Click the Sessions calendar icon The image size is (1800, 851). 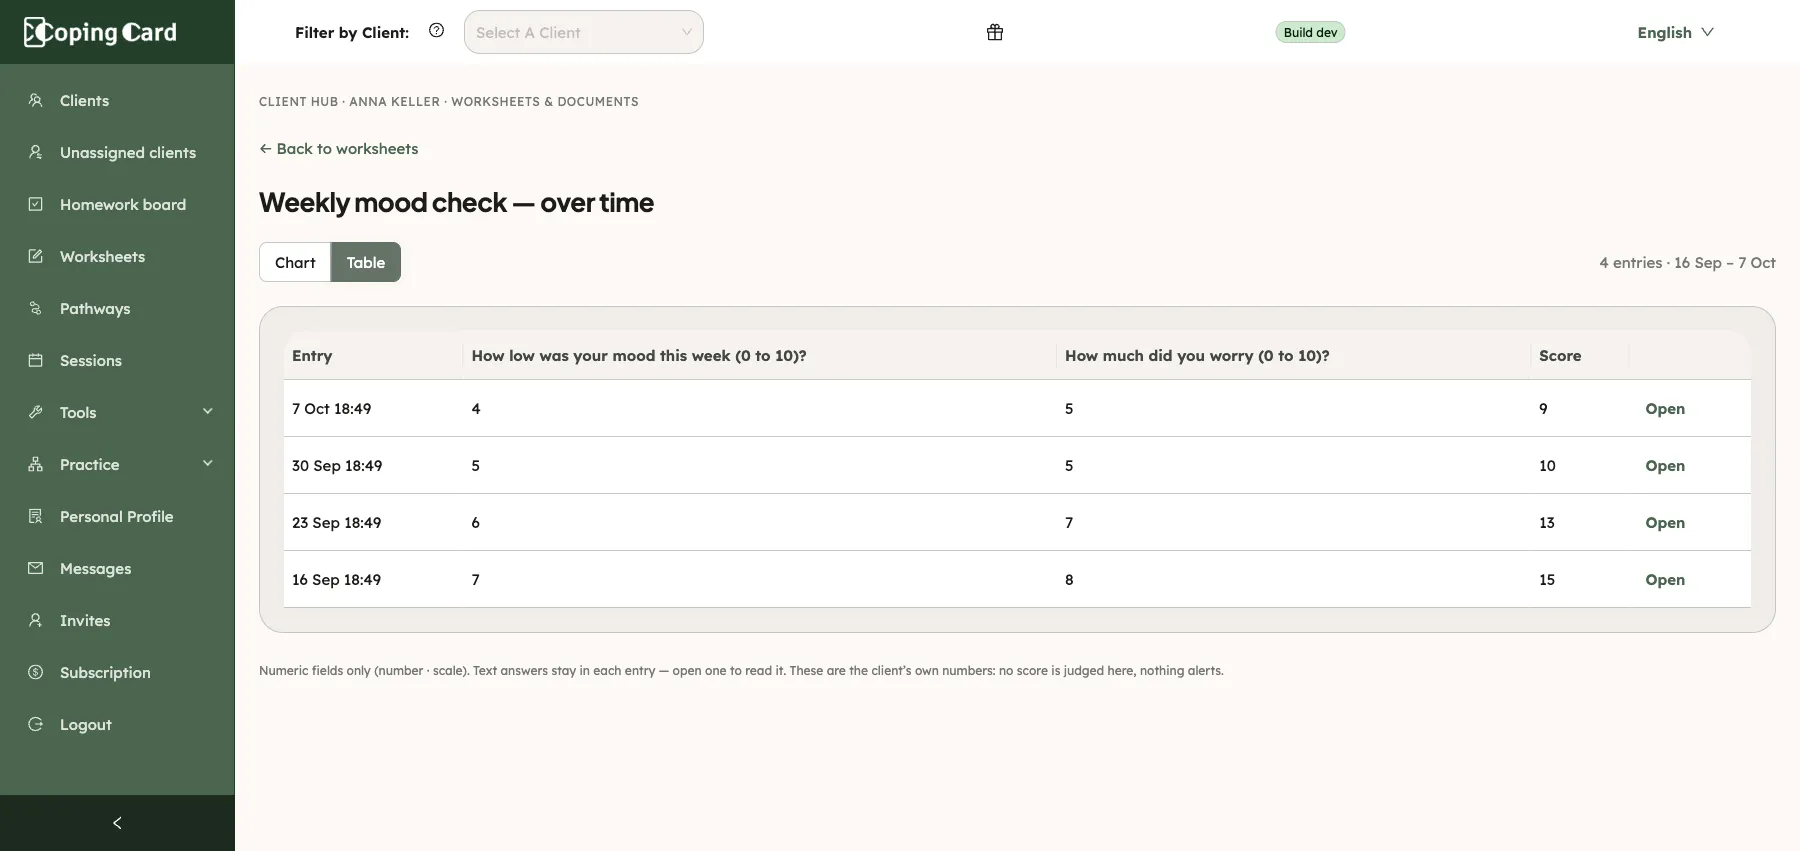[36, 360]
